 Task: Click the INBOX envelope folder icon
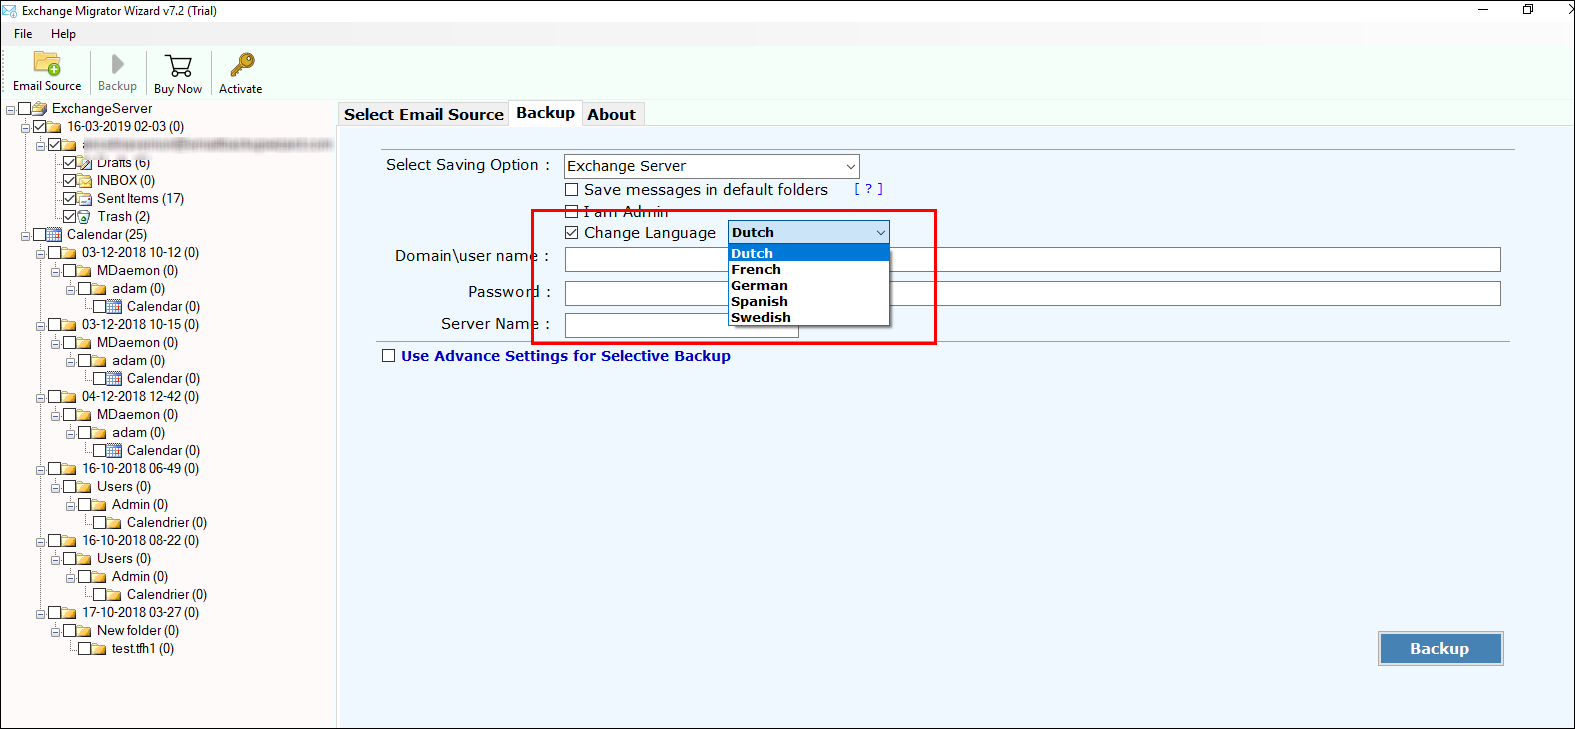85,181
